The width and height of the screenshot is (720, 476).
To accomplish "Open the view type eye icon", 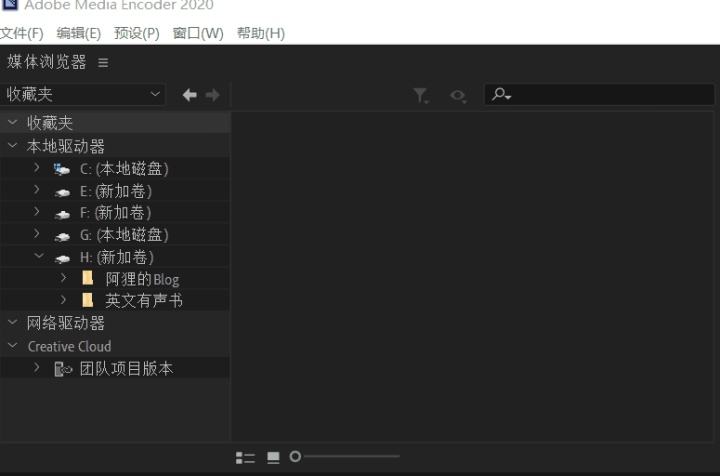I will [458, 95].
